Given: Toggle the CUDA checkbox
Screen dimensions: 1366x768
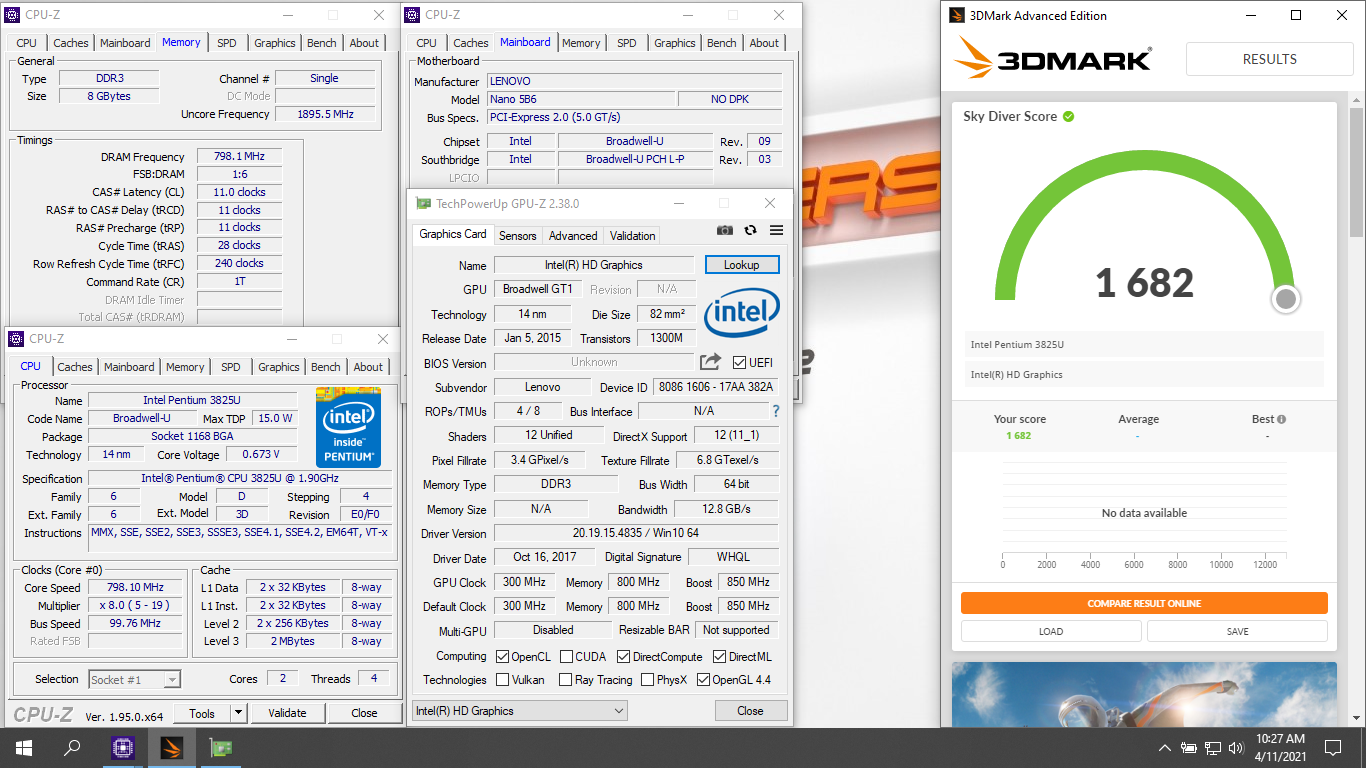Looking at the screenshot, I should (566, 657).
